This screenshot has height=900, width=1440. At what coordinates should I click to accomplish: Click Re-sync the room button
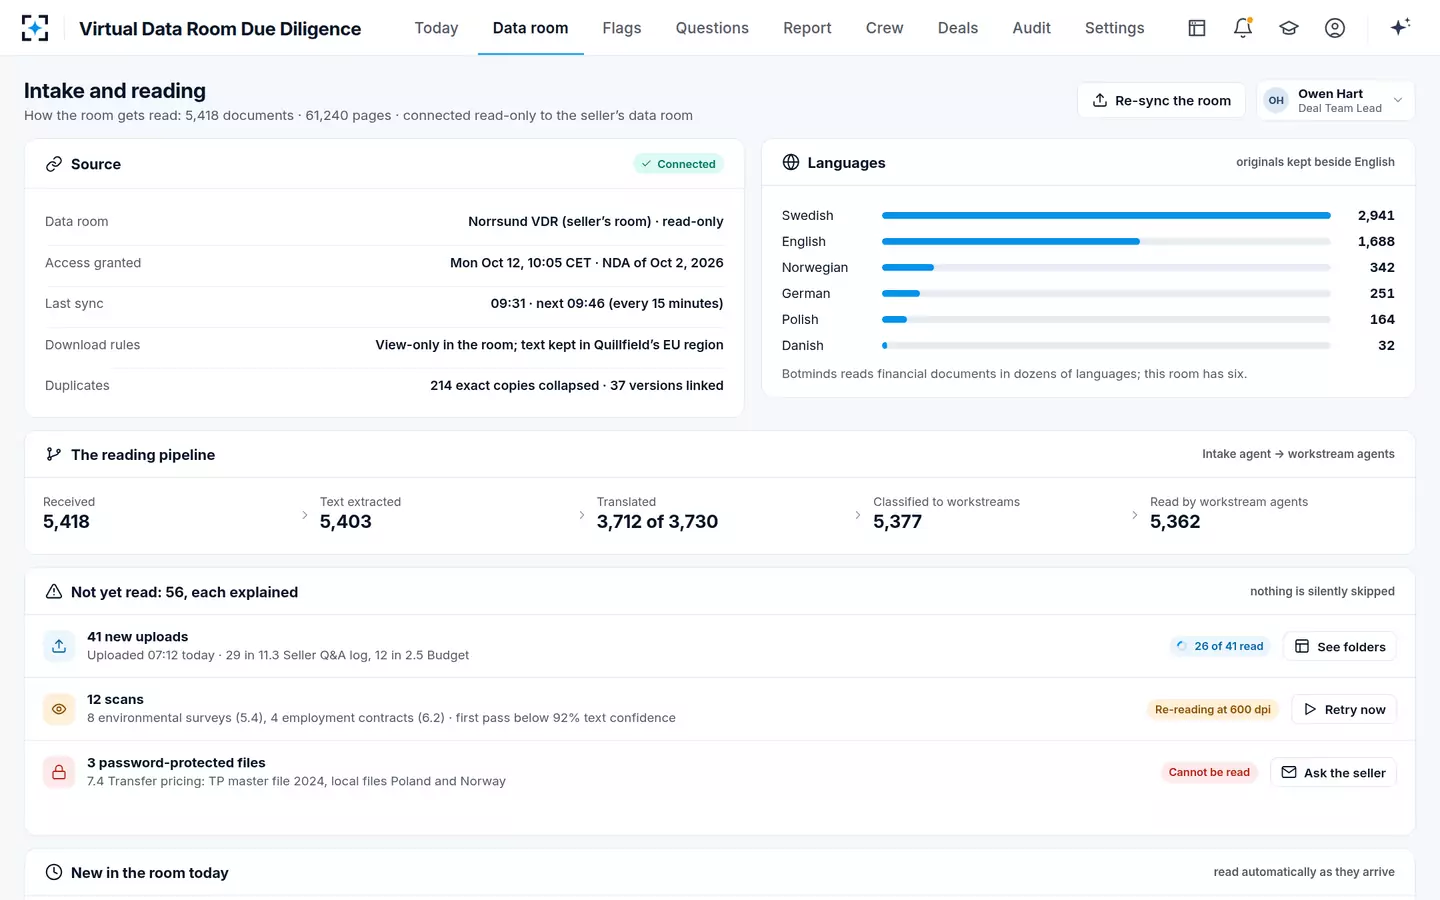coord(1161,100)
